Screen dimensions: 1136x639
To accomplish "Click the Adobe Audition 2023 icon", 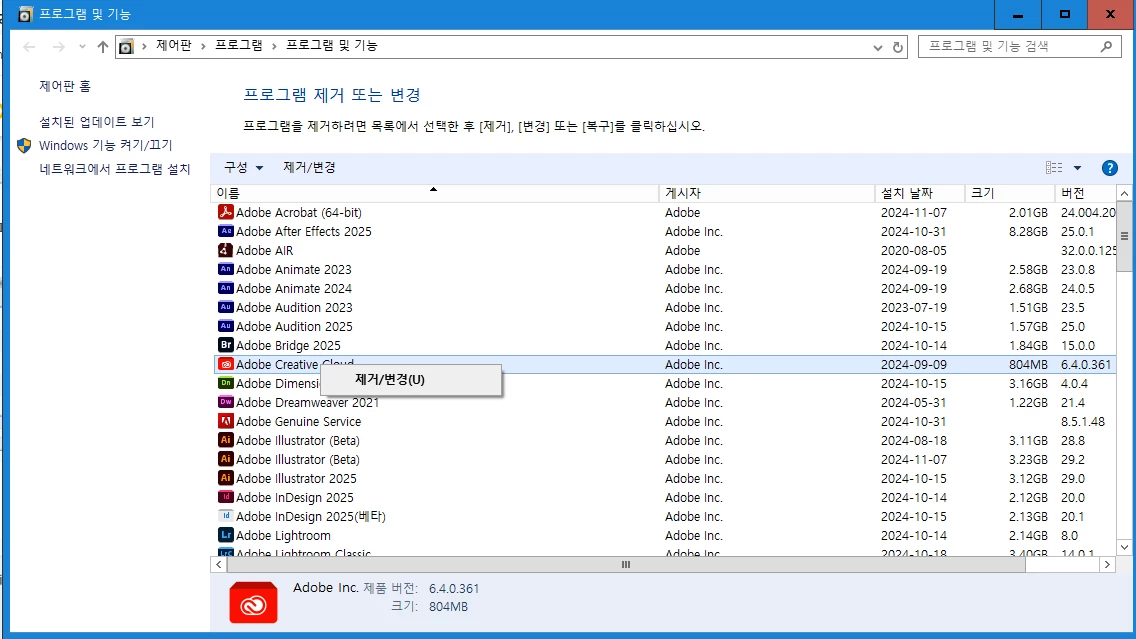I will [225, 307].
